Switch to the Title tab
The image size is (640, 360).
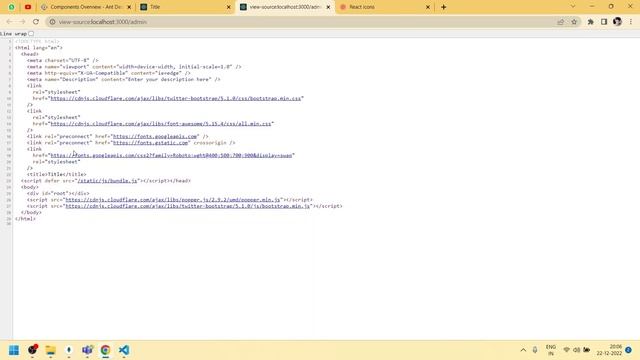click(x=185, y=7)
